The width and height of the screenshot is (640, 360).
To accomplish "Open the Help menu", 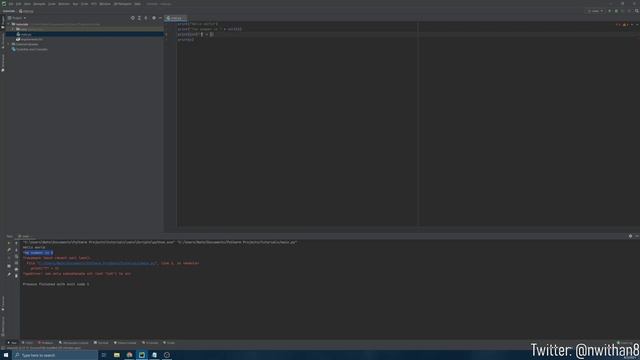I will pyautogui.click(x=138, y=4).
